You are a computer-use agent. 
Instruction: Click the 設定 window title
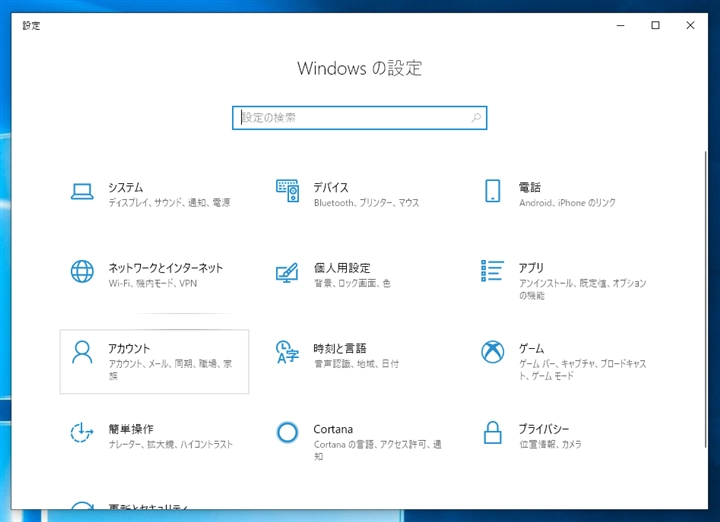(31, 26)
